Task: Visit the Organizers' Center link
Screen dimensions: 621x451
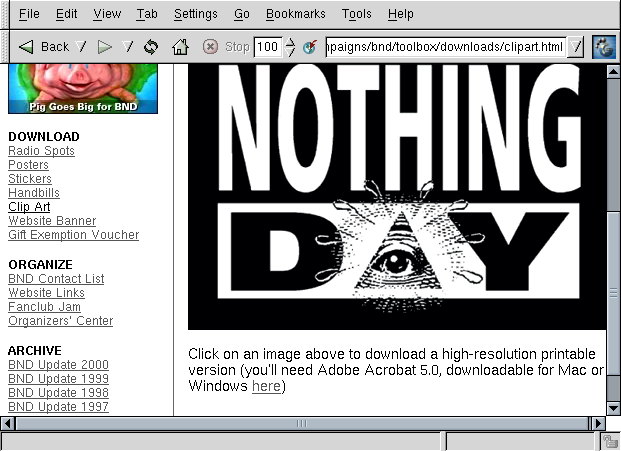Action: (x=60, y=321)
